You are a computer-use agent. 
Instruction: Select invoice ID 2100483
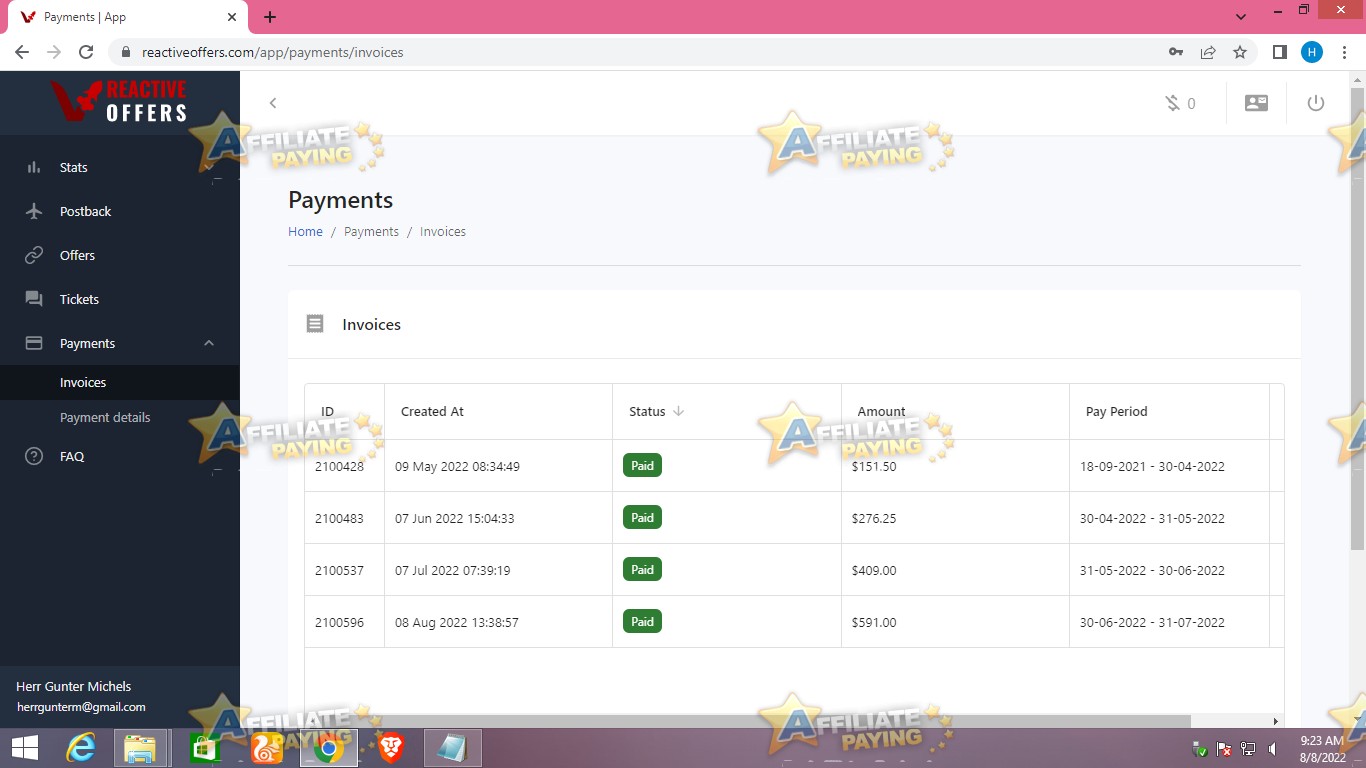point(339,518)
